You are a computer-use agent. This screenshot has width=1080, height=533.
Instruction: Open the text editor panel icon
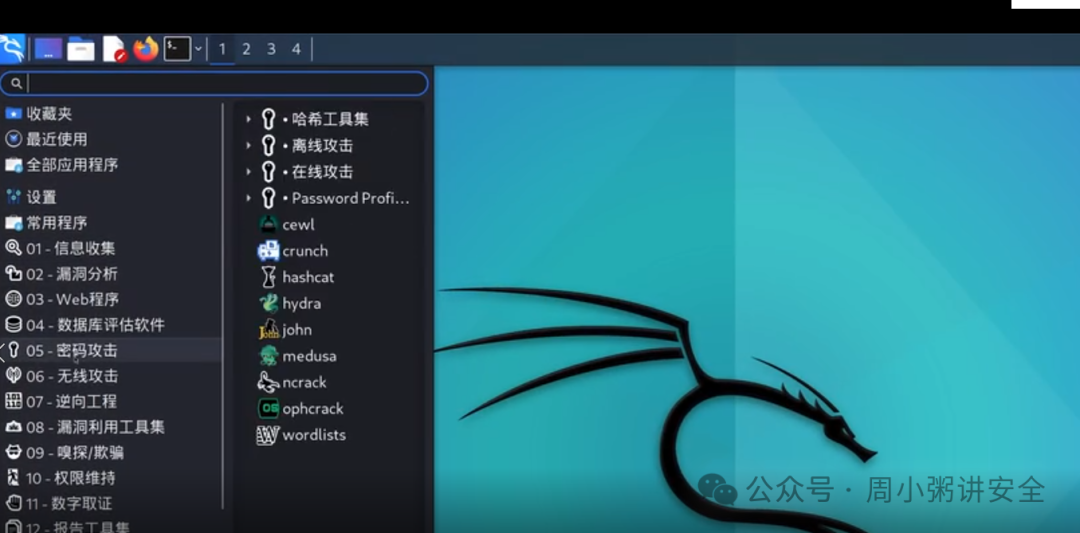coord(114,49)
